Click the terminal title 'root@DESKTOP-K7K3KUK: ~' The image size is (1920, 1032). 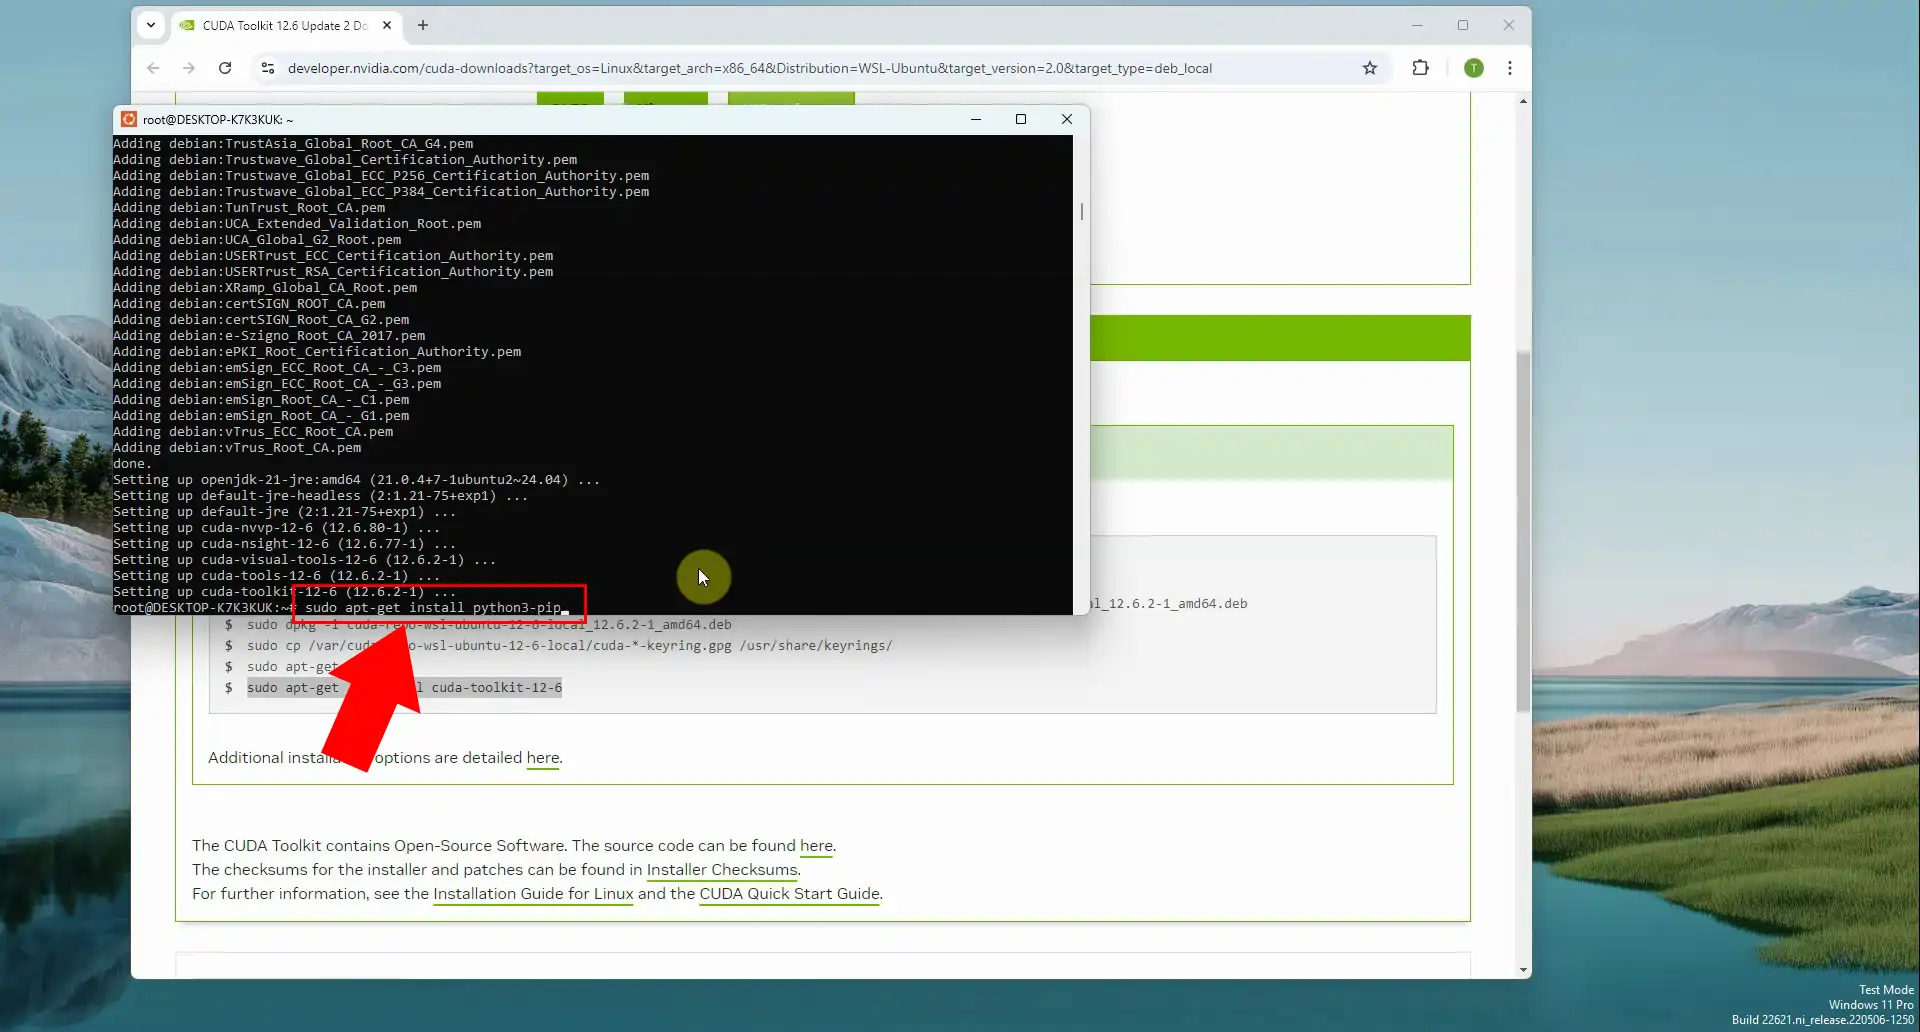point(218,119)
